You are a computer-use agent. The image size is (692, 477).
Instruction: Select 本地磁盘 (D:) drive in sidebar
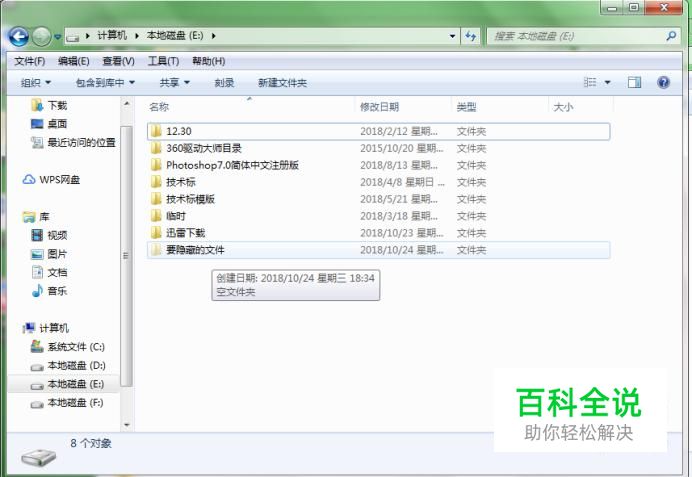[68, 365]
